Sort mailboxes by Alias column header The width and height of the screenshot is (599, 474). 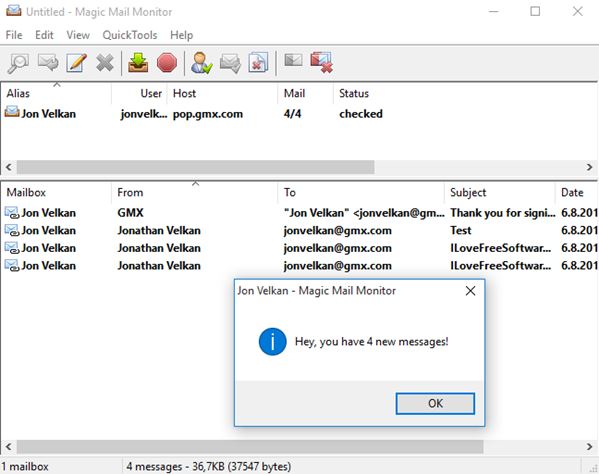[56, 93]
